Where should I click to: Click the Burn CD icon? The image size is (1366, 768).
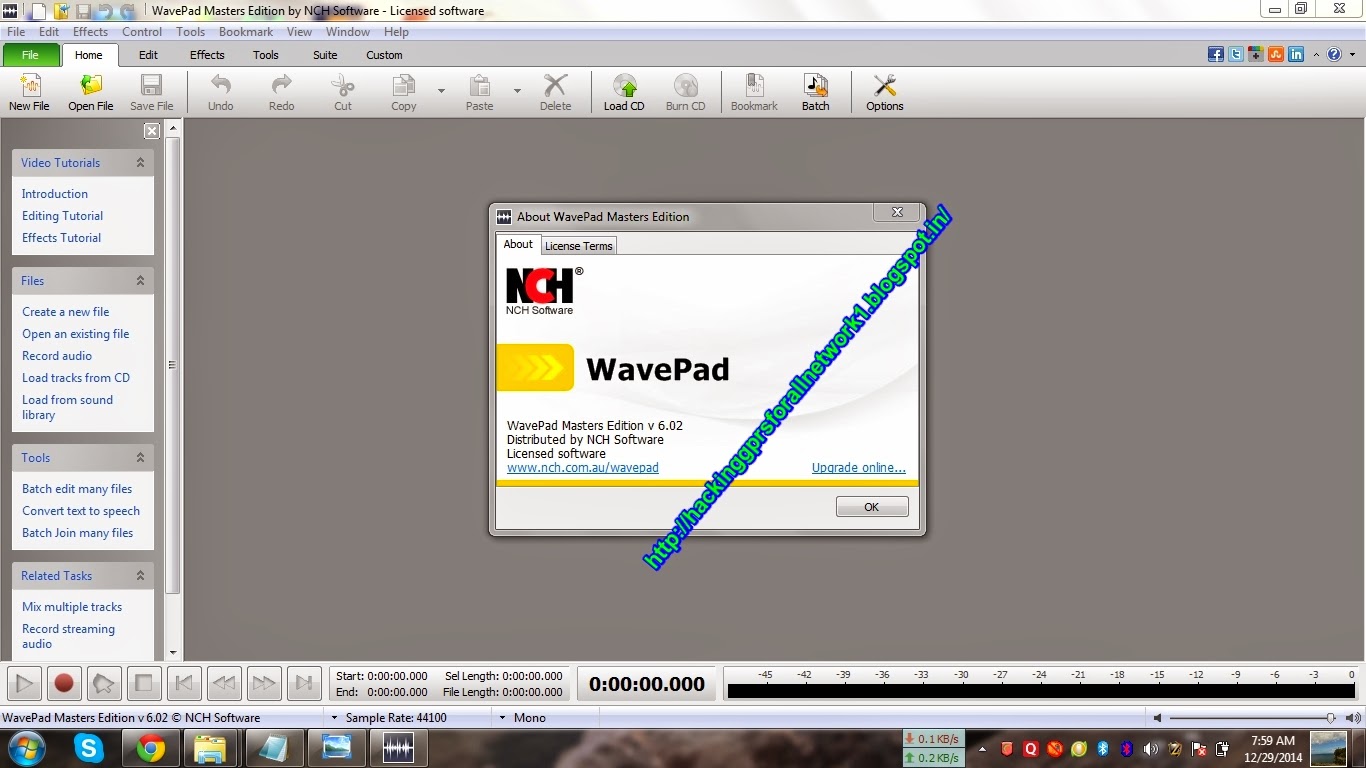pos(685,92)
